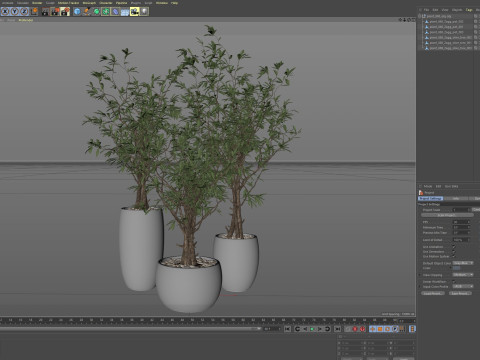Image resolution: width=480 pixels, height=360 pixels.
Task: Click the record active objects button
Action: pyautogui.click(x=355, y=329)
